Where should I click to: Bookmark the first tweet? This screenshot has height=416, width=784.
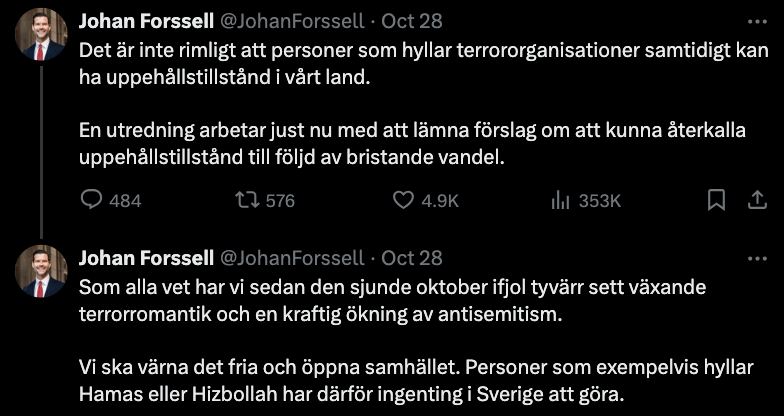[716, 200]
